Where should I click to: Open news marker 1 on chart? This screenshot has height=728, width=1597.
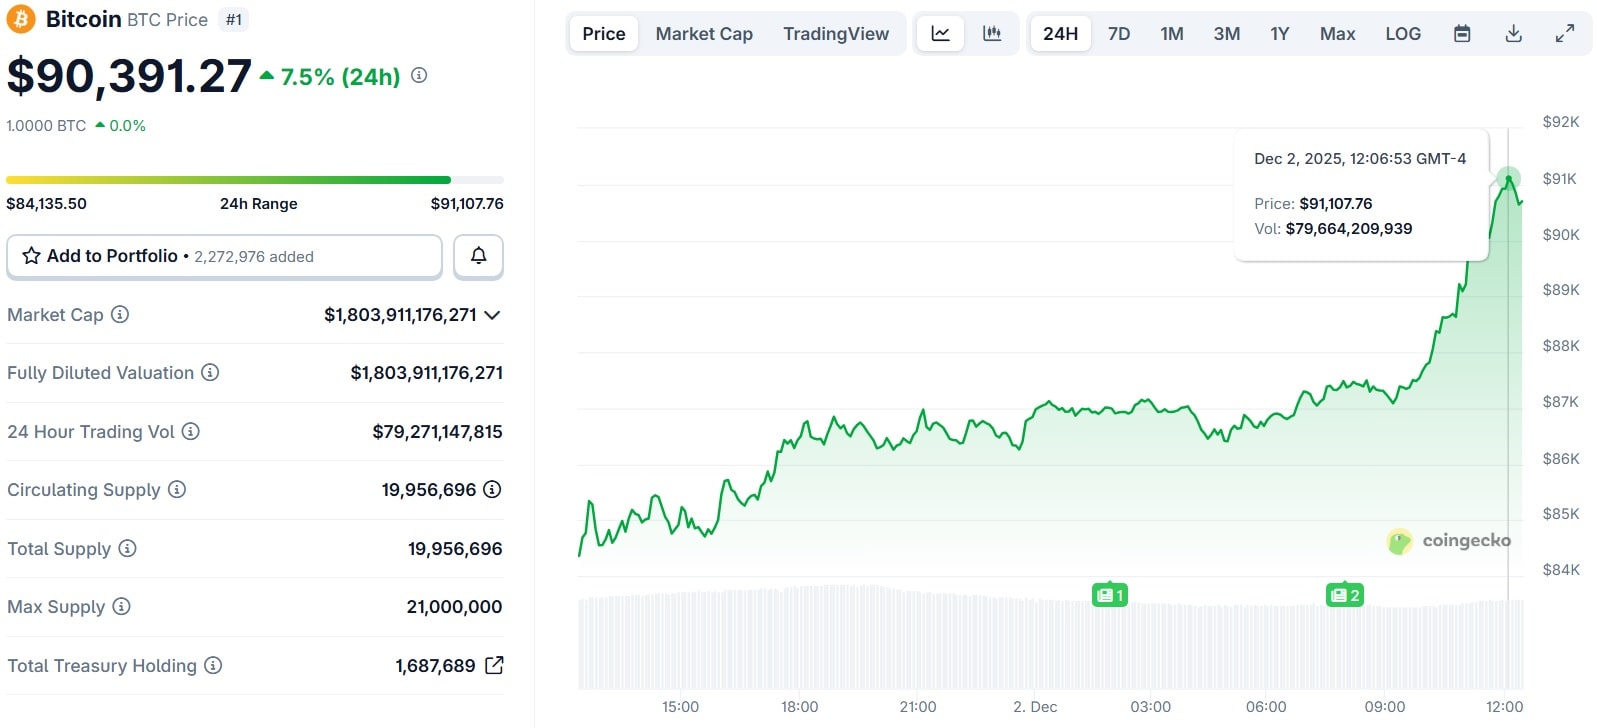point(1109,595)
